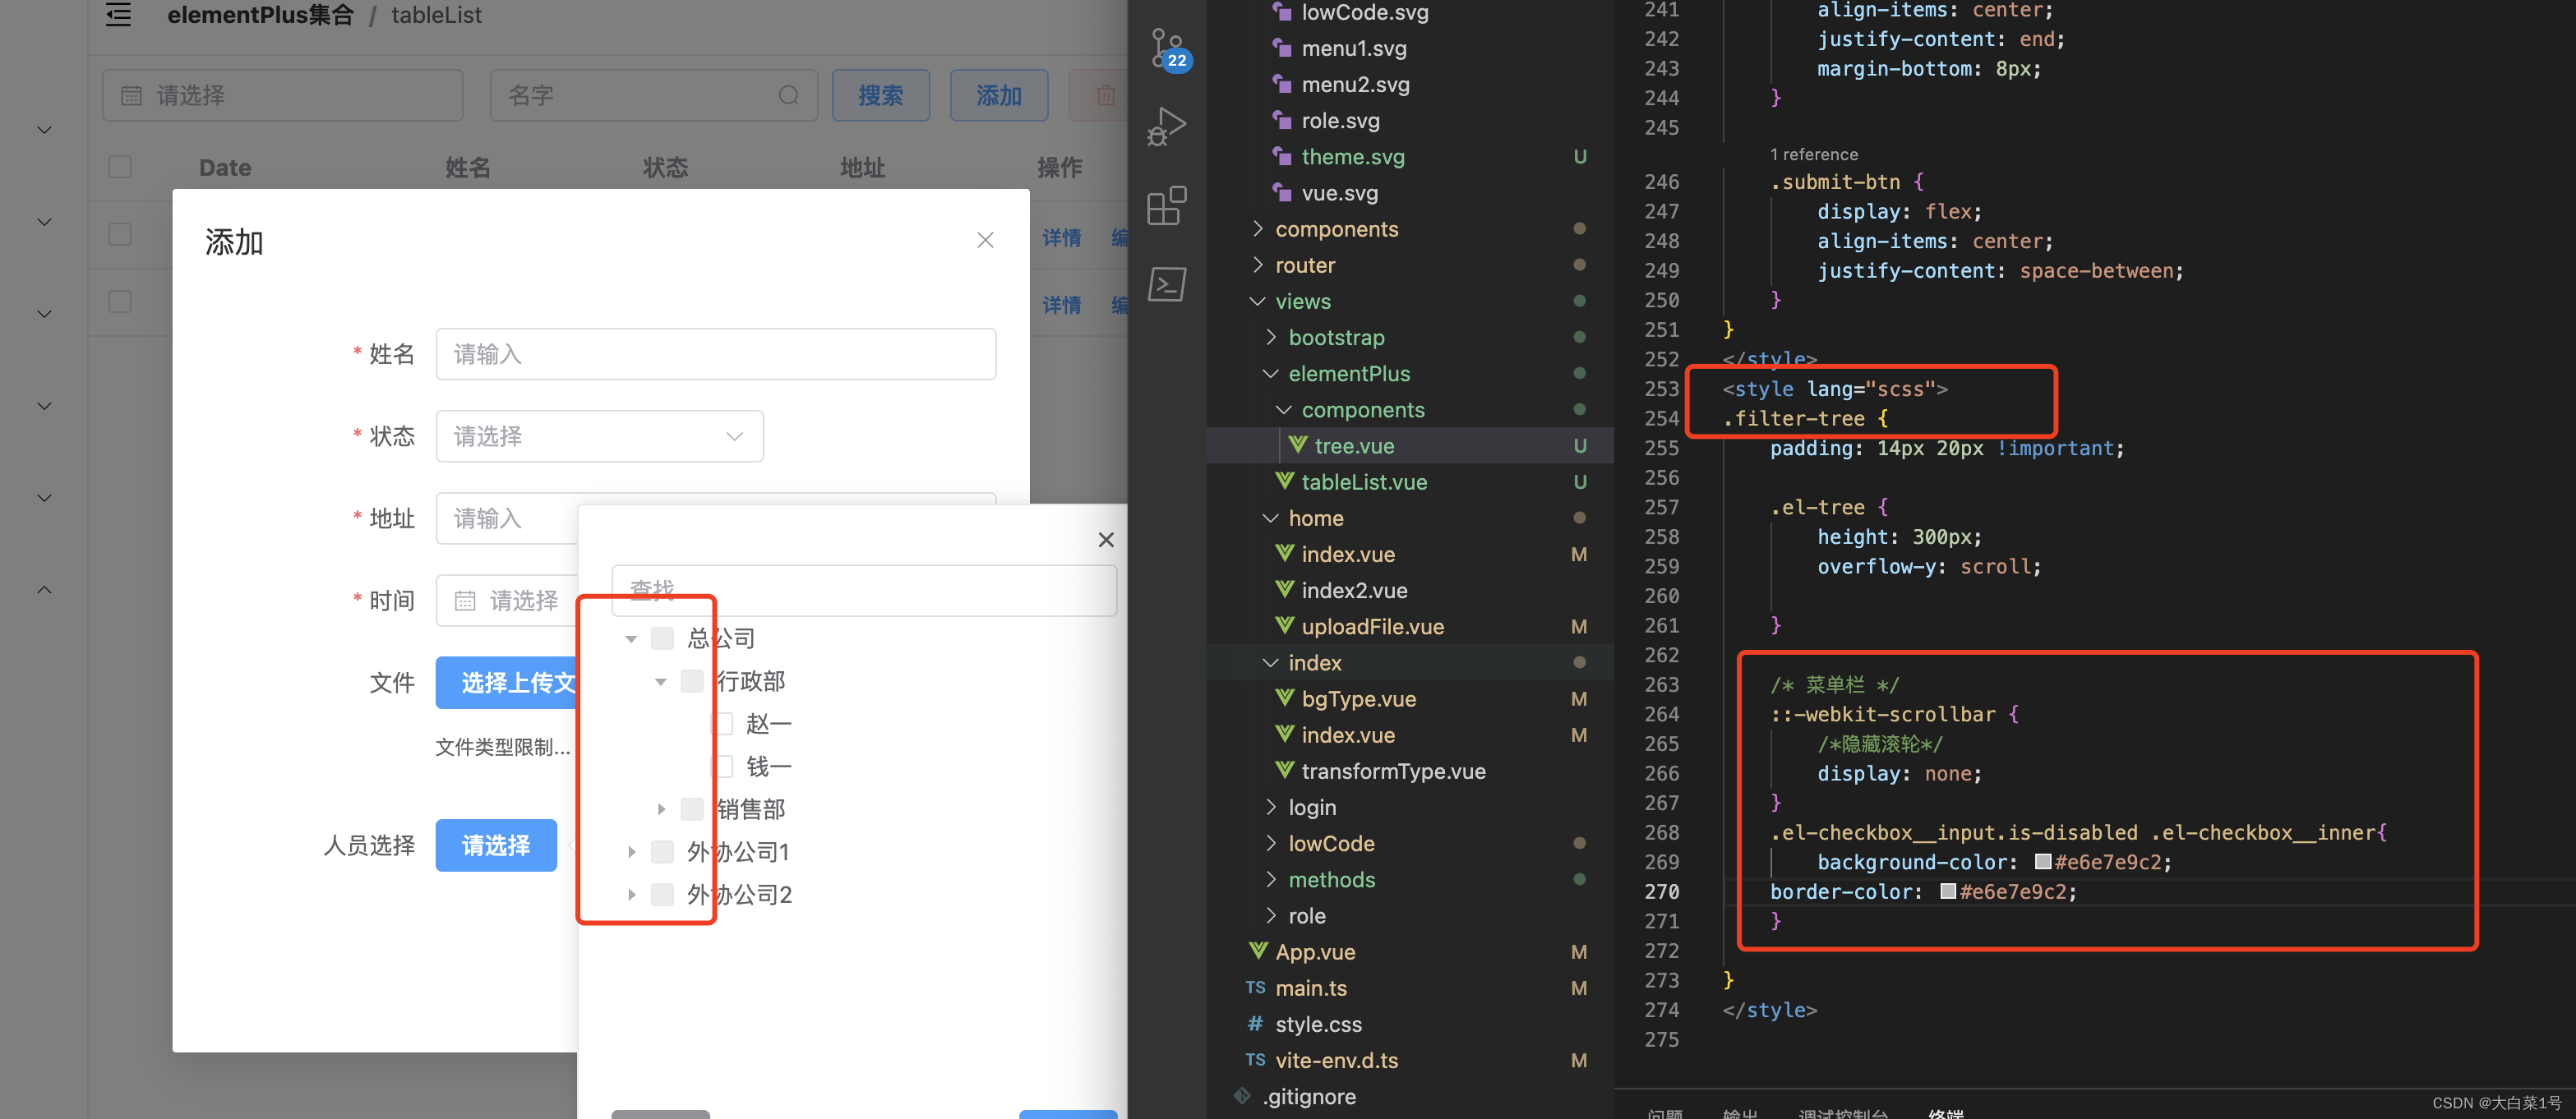Check the 总公司 tree checkbox
The width and height of the screenshot is (2576, 1119).
pyautogui.click(x=662, y=638)
